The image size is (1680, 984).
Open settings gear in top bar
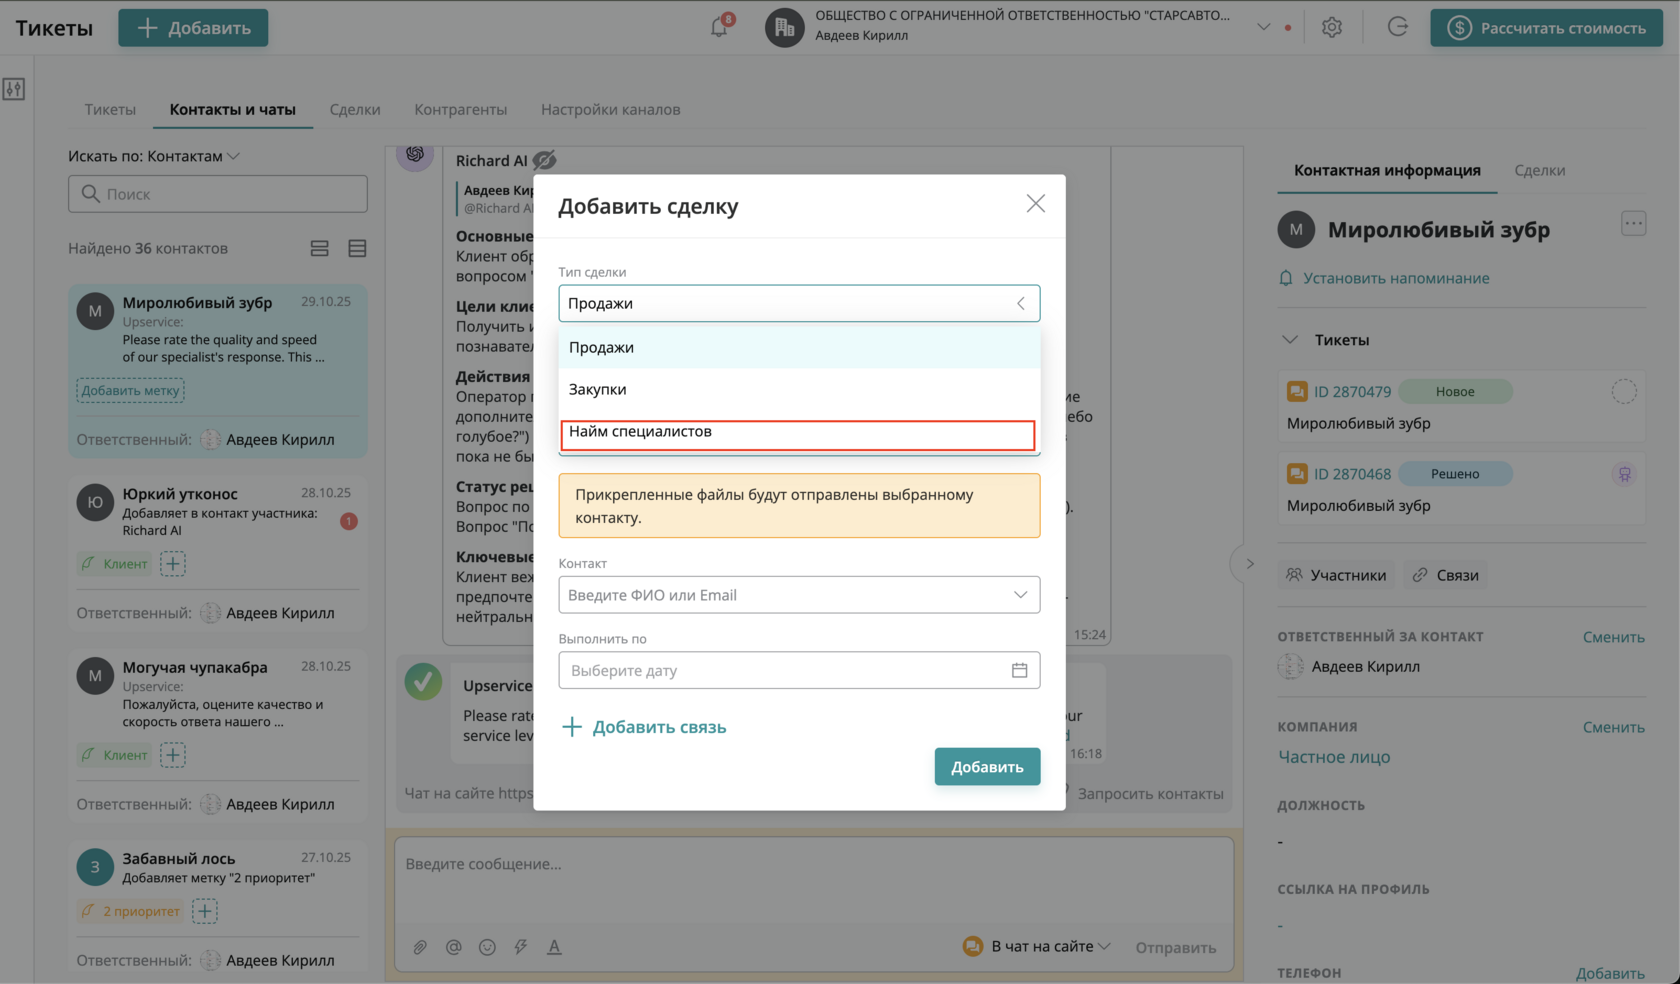click(x=1331, y=28)
